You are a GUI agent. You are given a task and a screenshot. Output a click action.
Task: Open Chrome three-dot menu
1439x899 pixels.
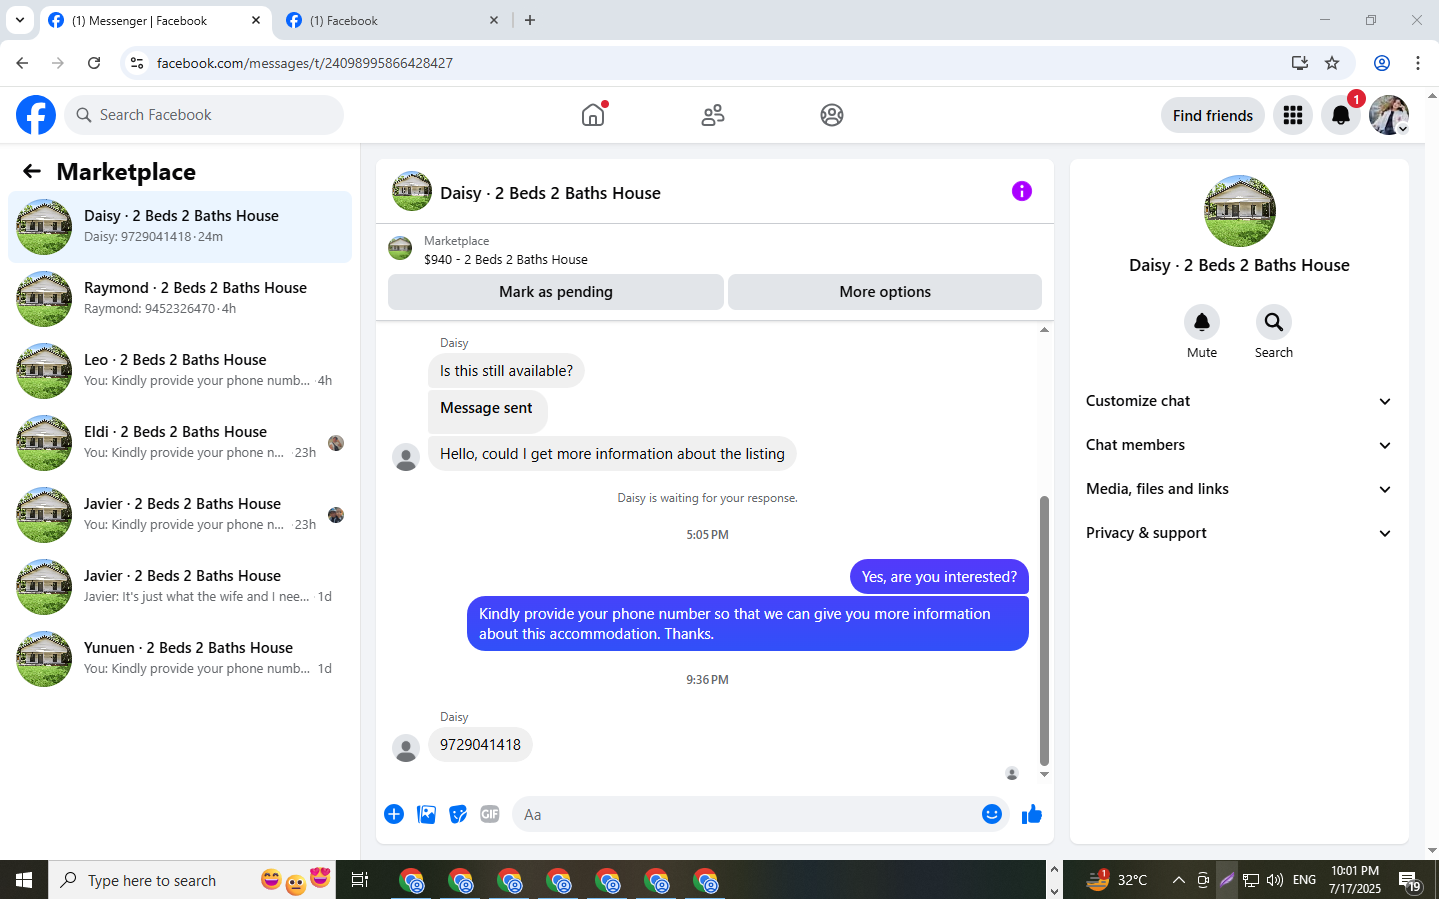(1418, 63)
